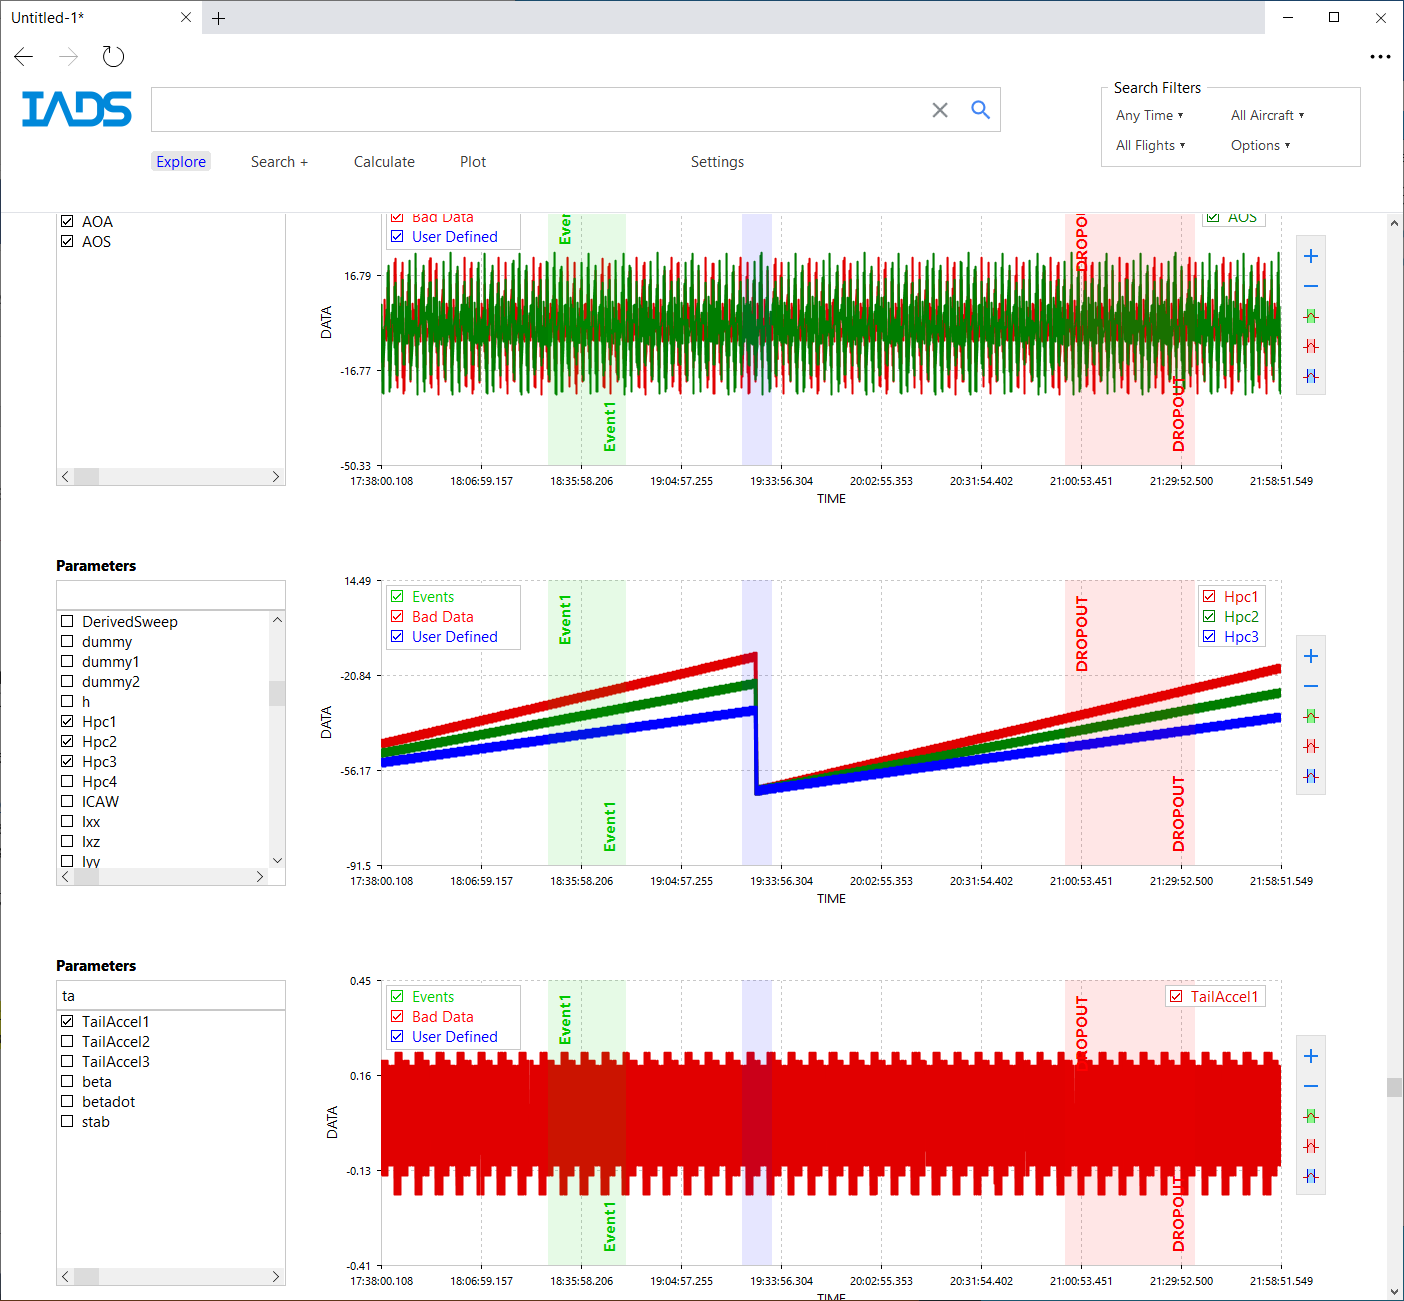The image size is (1404, 1301).
Task: Open a new tab with plus
Action: coord(218,18)
